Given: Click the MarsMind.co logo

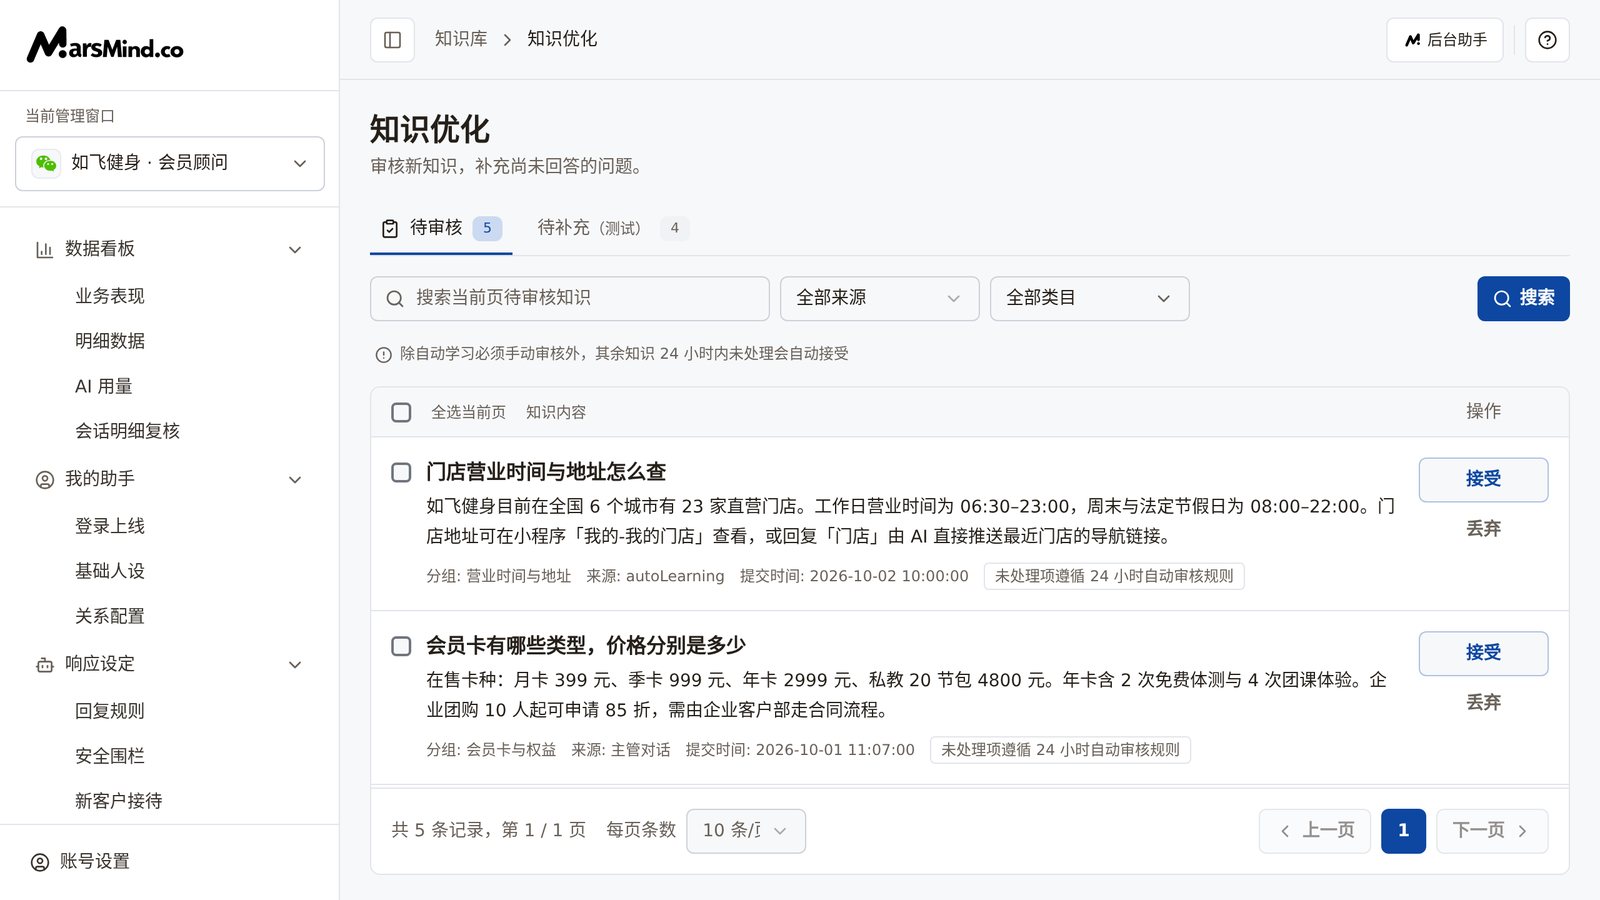Looking at the screenshot, I should click(x=105, y=45).
